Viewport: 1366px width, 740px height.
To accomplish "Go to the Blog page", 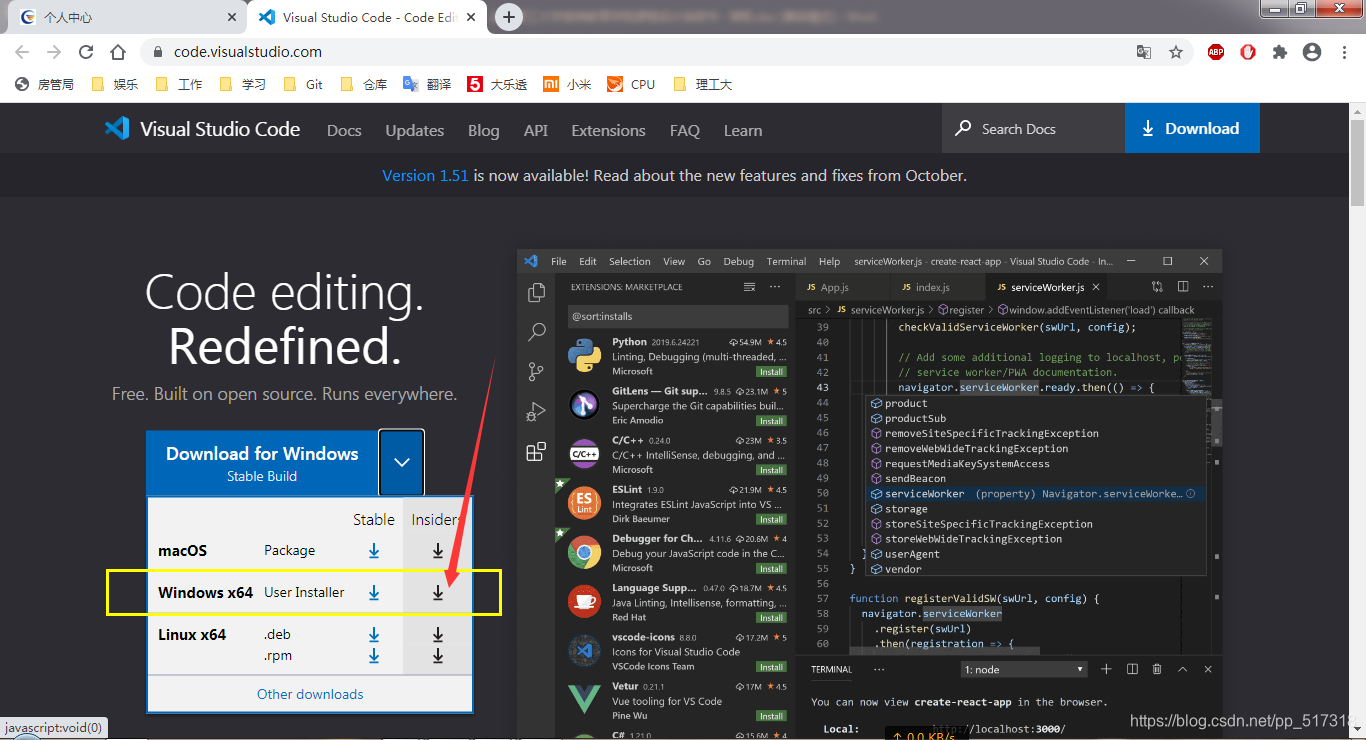I will [483, 131].
